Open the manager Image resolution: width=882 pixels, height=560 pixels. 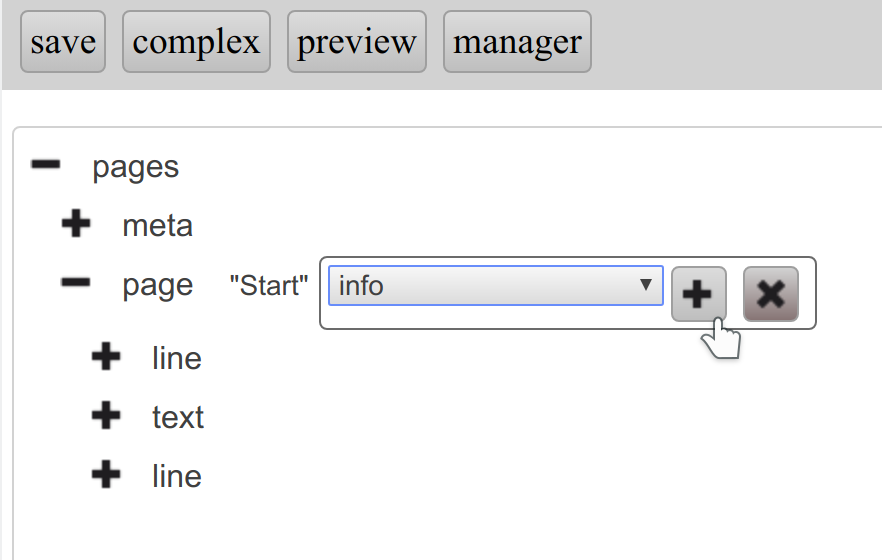[517, 42]
